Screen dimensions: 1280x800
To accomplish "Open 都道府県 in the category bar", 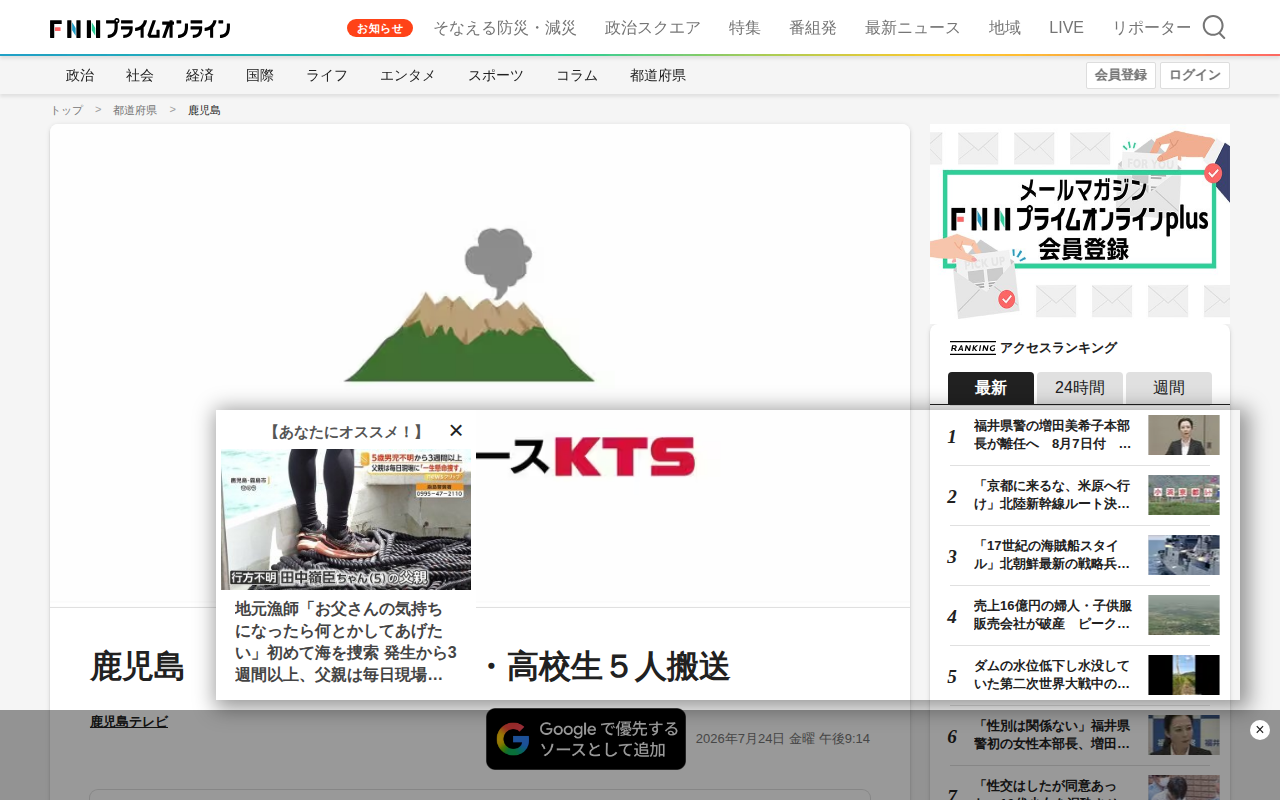I will [658, 75].
